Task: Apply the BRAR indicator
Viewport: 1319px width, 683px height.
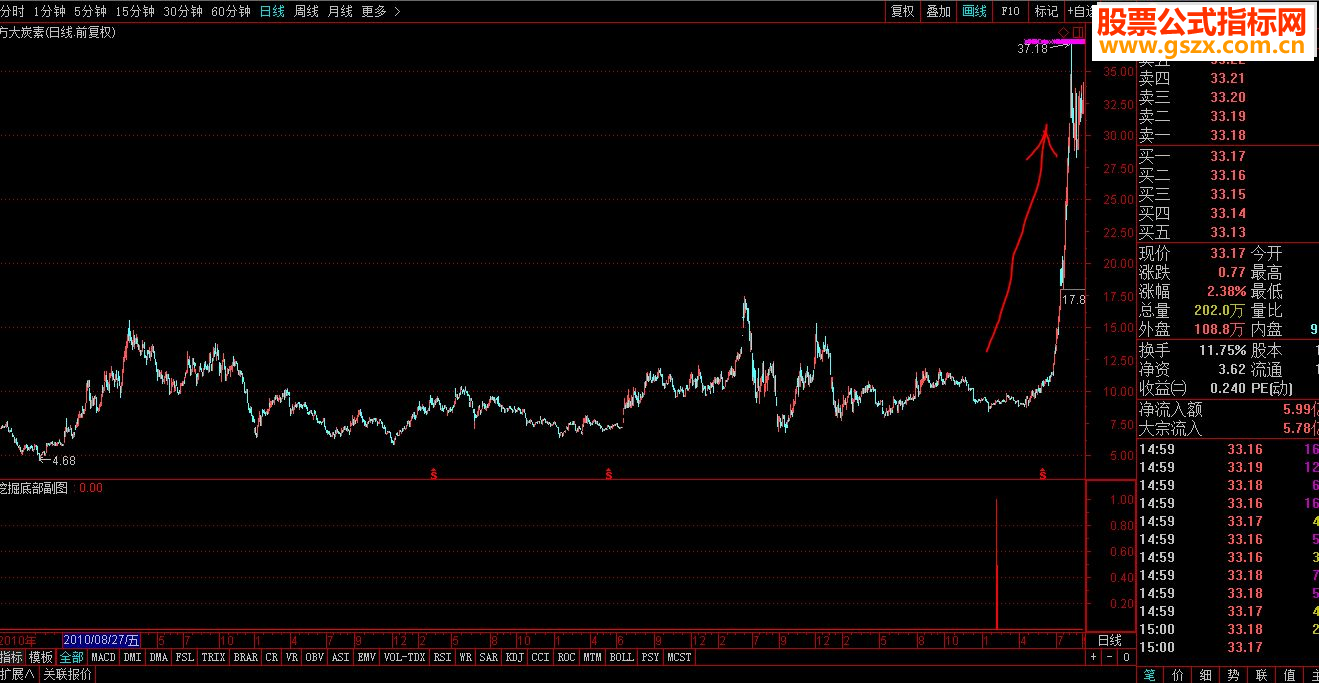Action: [x=245, y=657]
